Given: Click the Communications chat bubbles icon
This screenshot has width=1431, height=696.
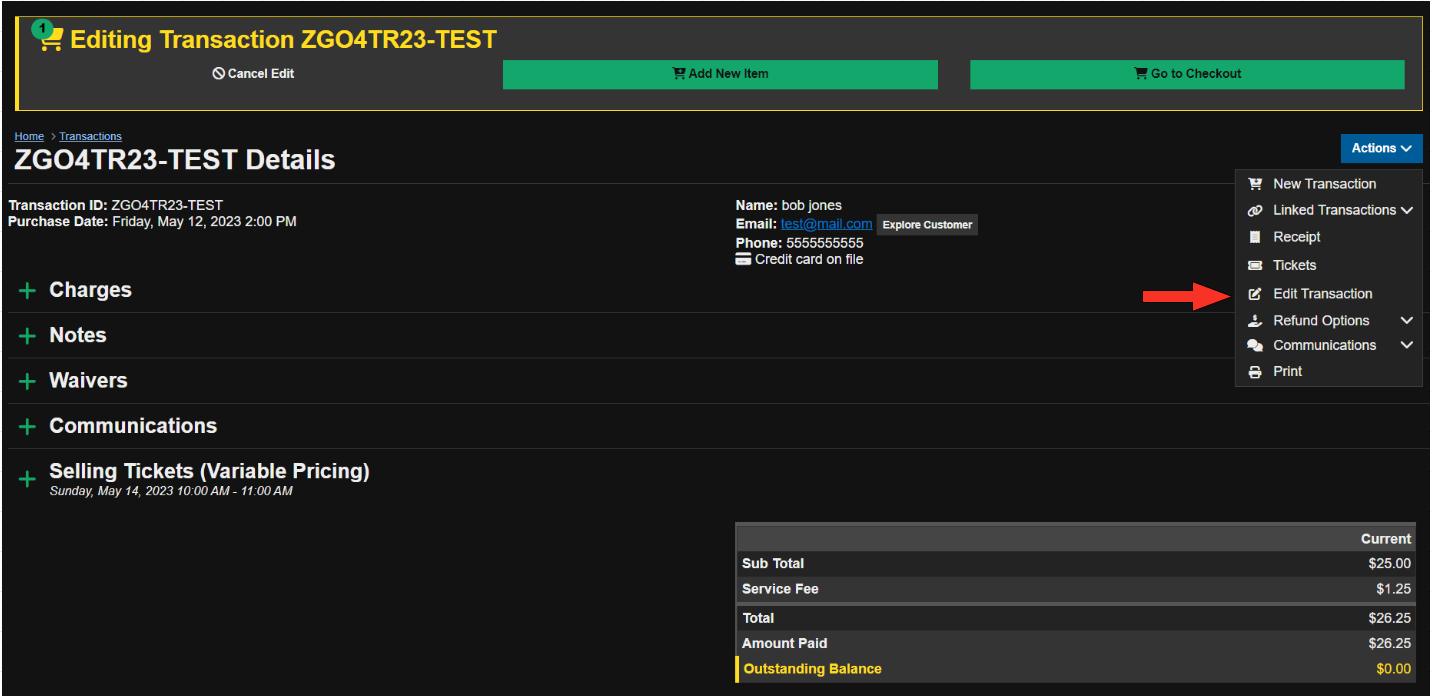Looking at the screenshot, I should coord(1255,346).
